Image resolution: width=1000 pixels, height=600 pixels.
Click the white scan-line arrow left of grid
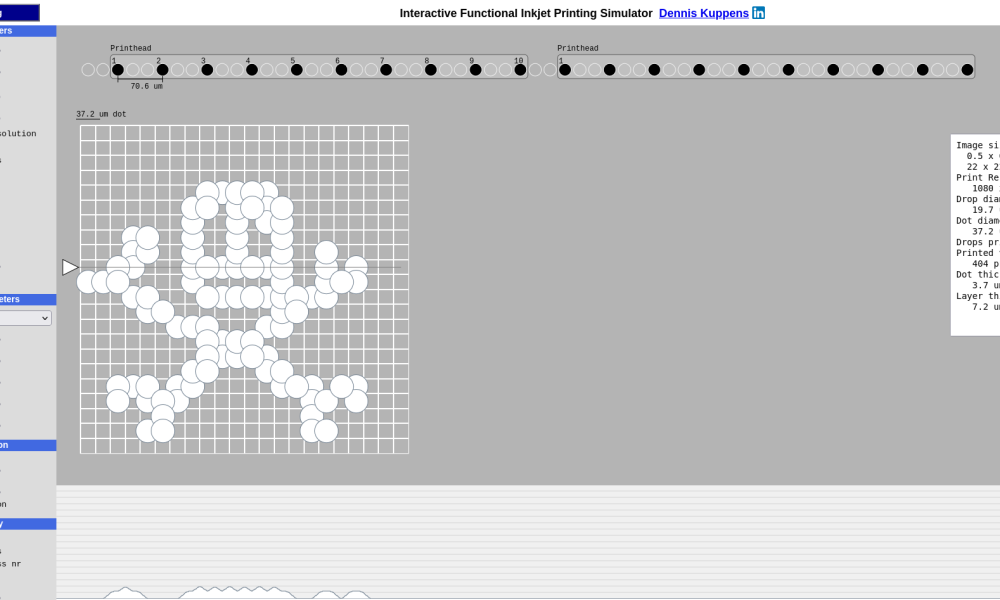tap(70, 267)
